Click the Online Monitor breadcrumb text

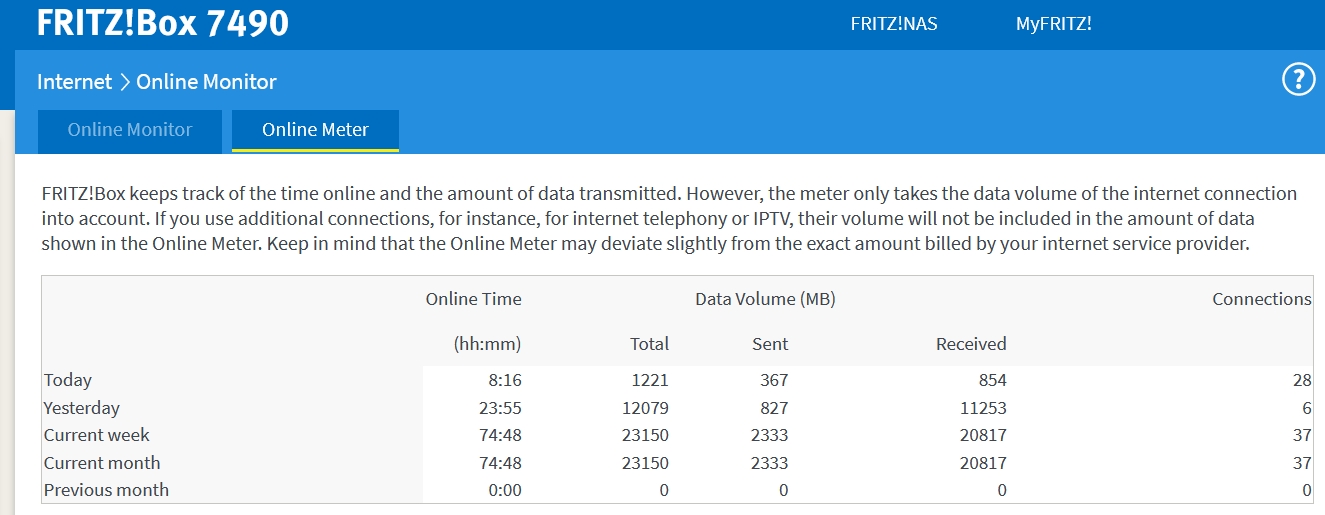pyautogui.click(x=206, y=82)
